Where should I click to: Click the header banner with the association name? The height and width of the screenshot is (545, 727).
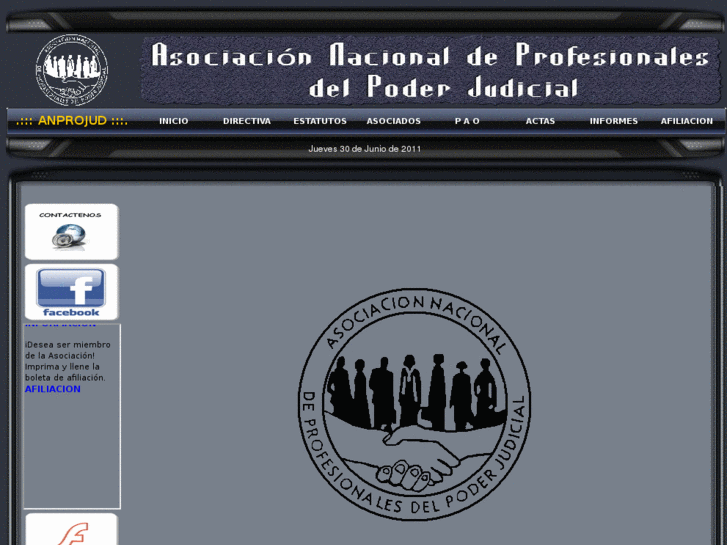431,70
